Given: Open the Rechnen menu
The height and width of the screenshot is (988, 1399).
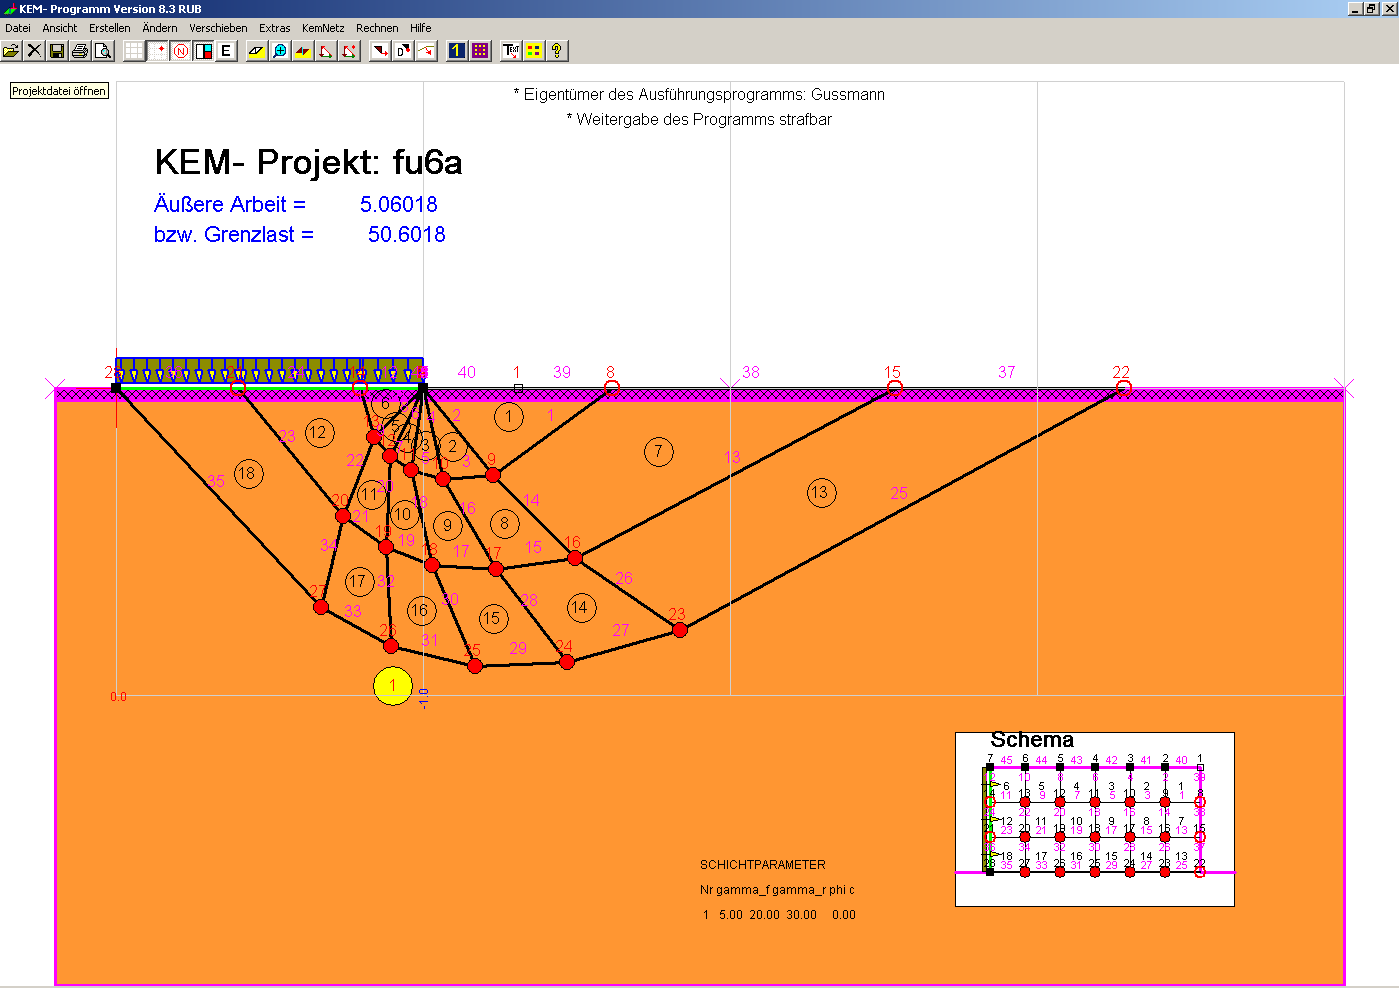Looking at the screenshot, I should 377,28.
